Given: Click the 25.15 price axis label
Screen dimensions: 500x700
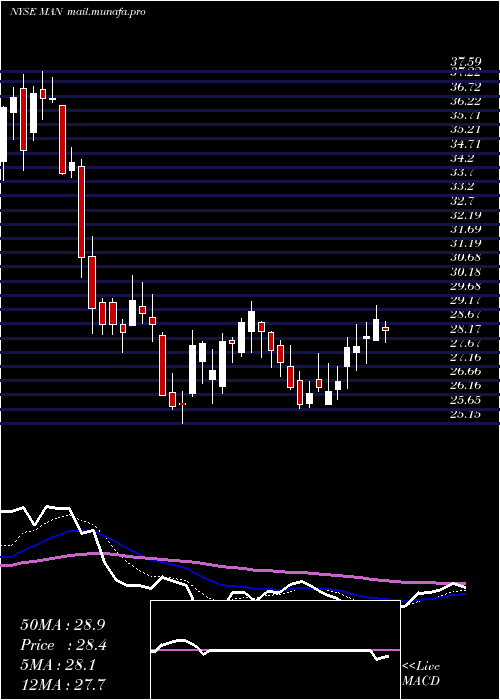Looking at the screenshot, I should pos(466,414).
